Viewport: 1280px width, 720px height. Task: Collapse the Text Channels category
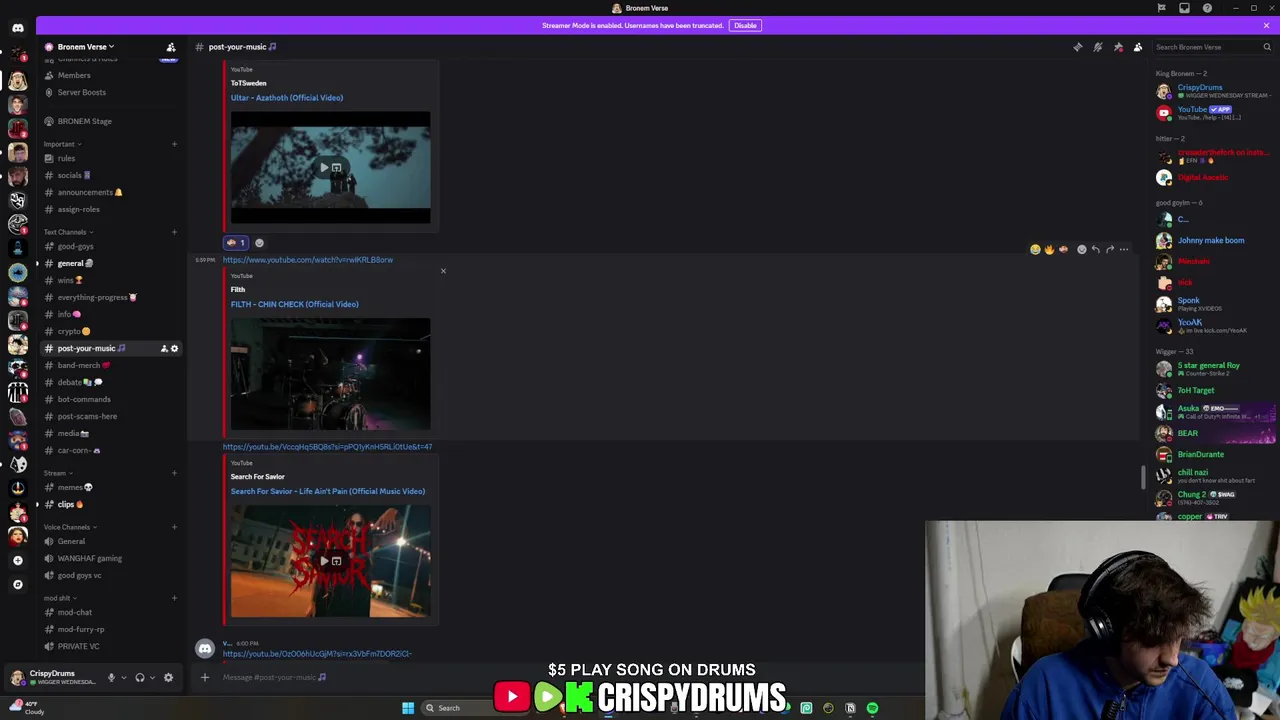tap(66, 232)
